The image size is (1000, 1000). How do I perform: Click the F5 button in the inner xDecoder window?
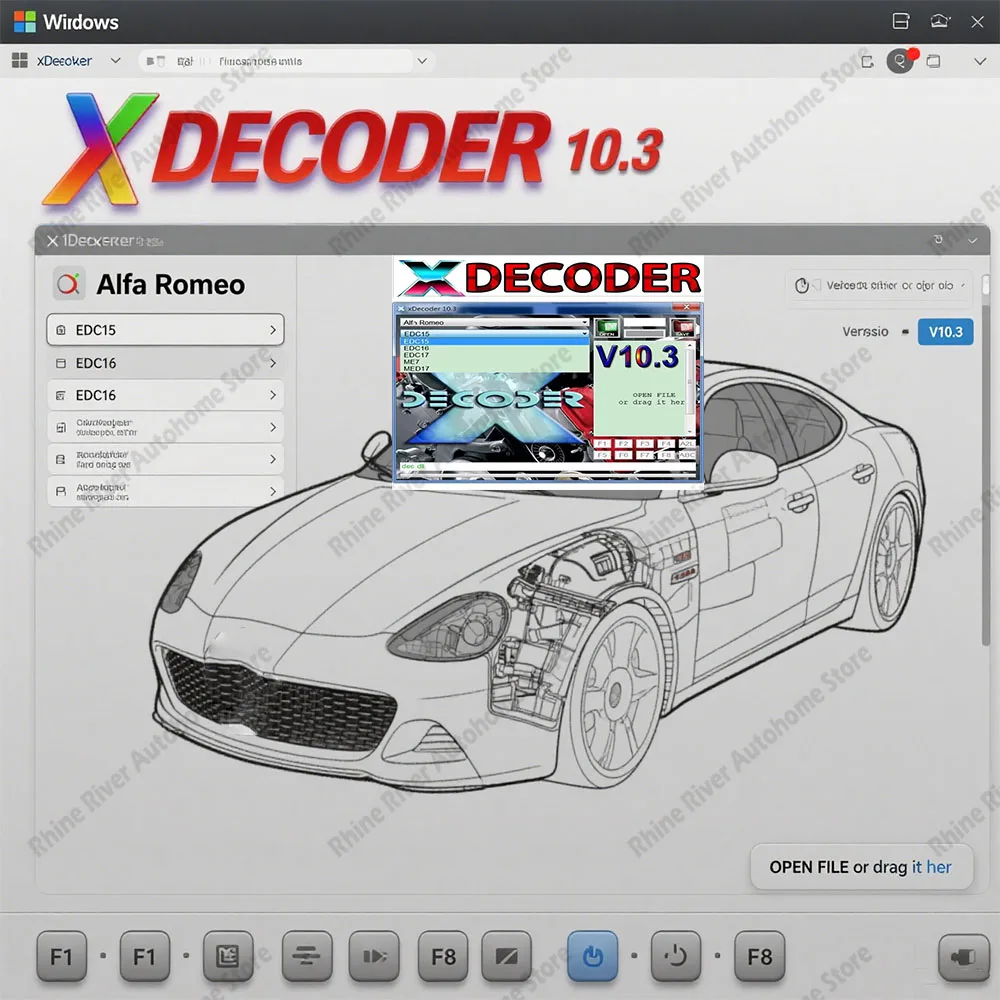coord(602,455)
